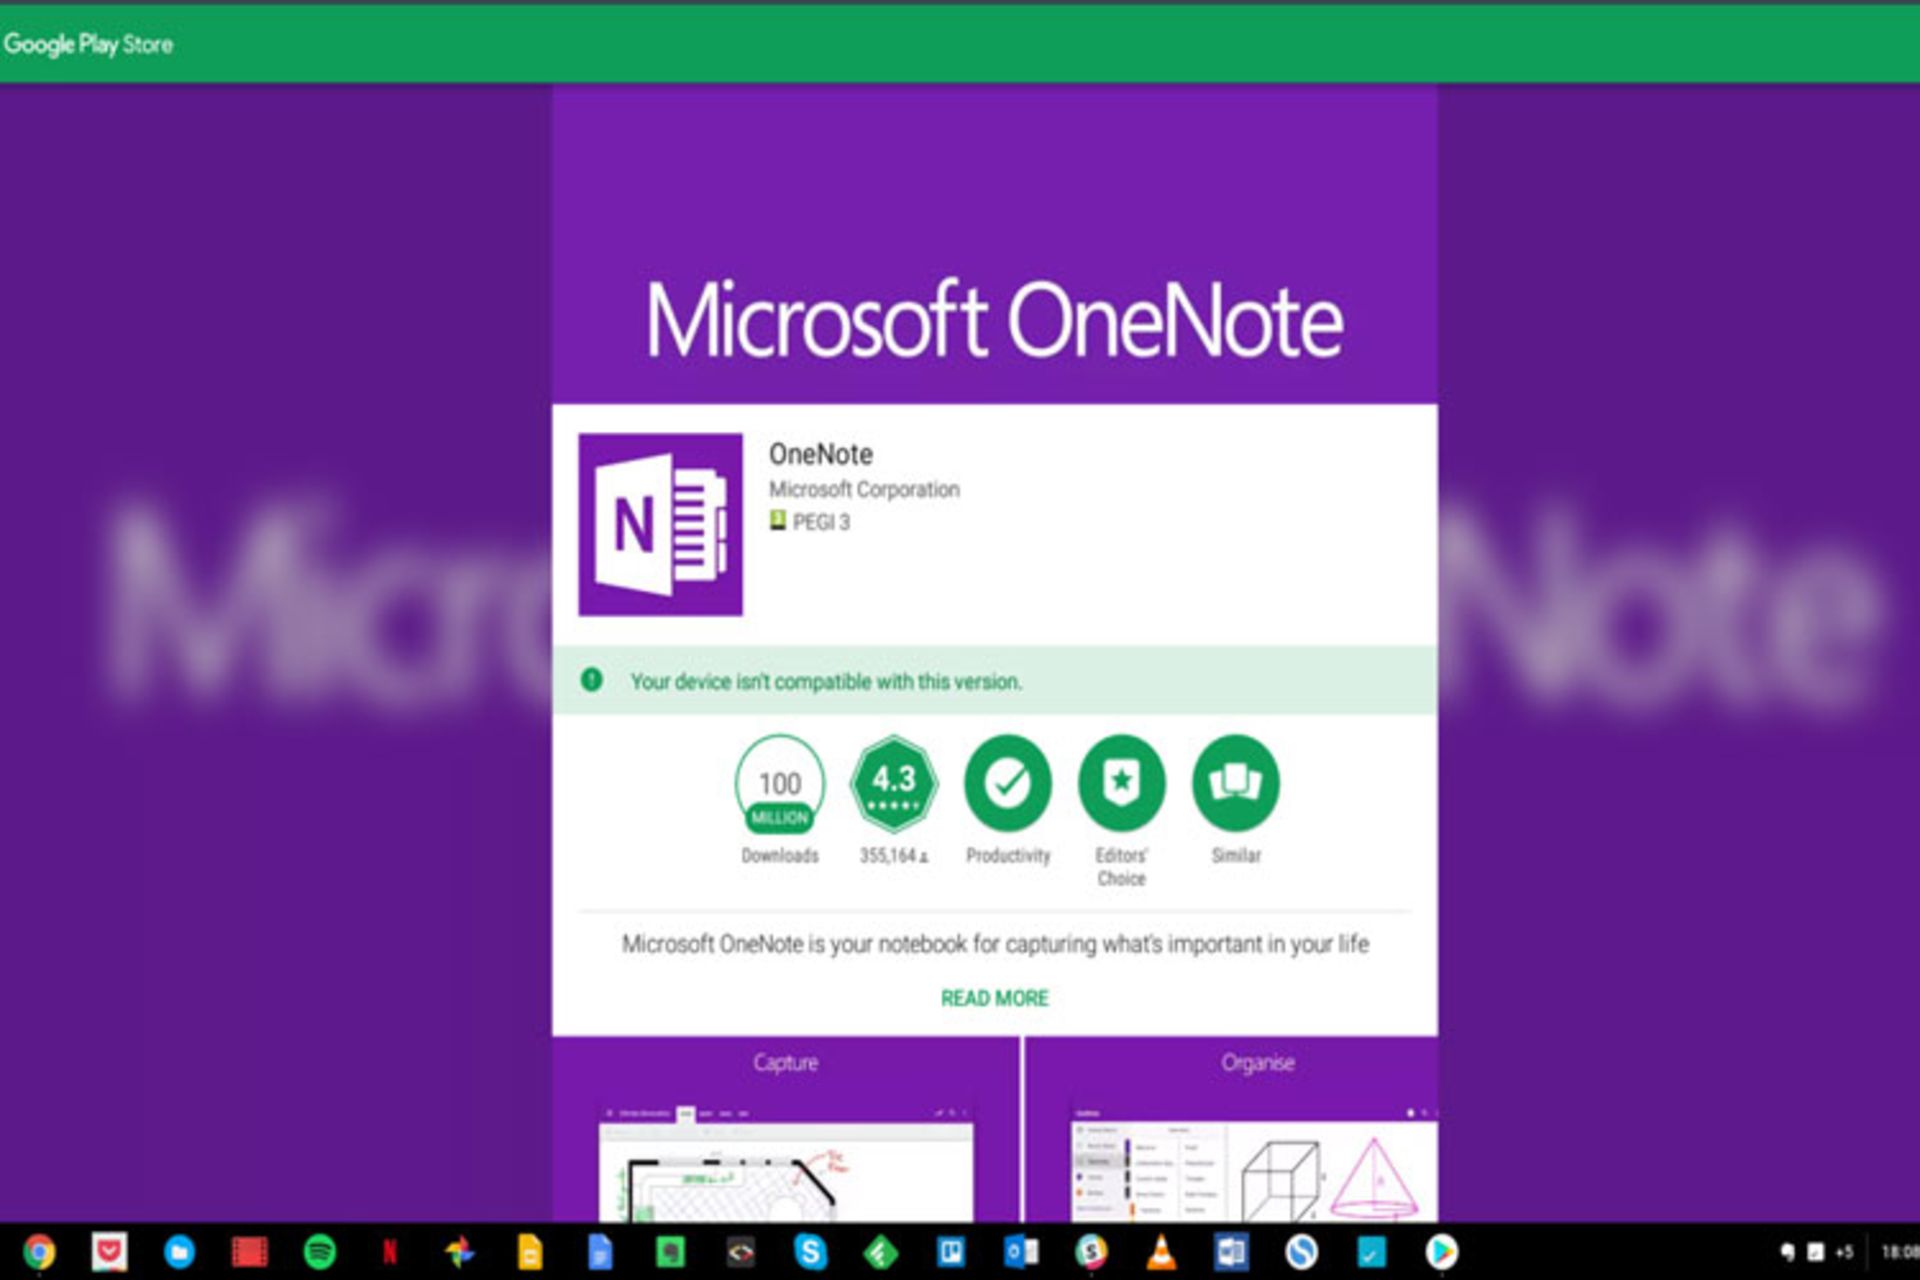The image size is (1920, 1280).
Task: Launch Feedly from the shelf
Action: tap(881, 1252)
